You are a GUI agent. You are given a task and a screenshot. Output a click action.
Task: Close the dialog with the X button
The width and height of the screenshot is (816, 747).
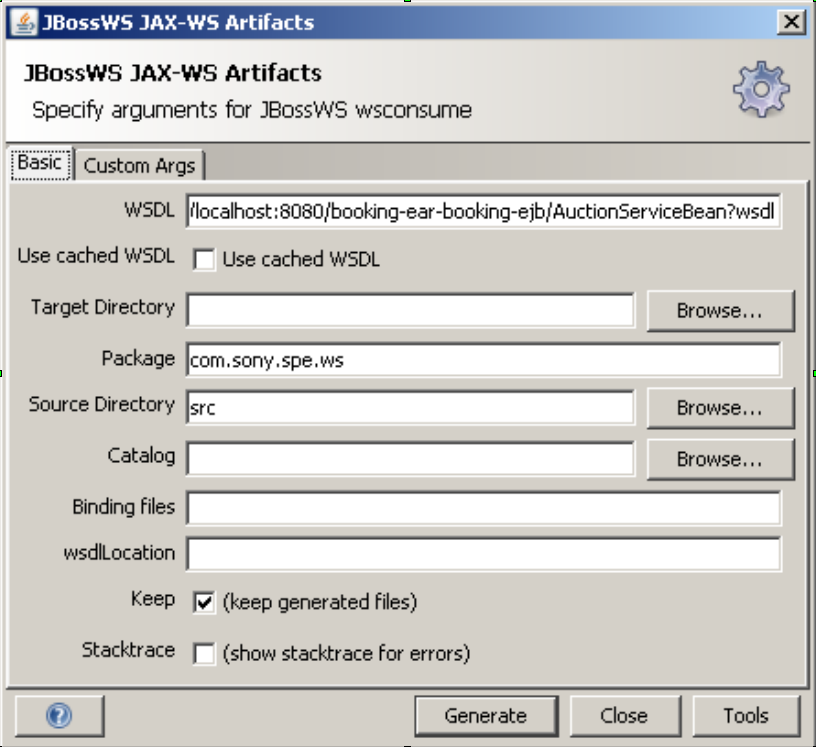(792, 22)
